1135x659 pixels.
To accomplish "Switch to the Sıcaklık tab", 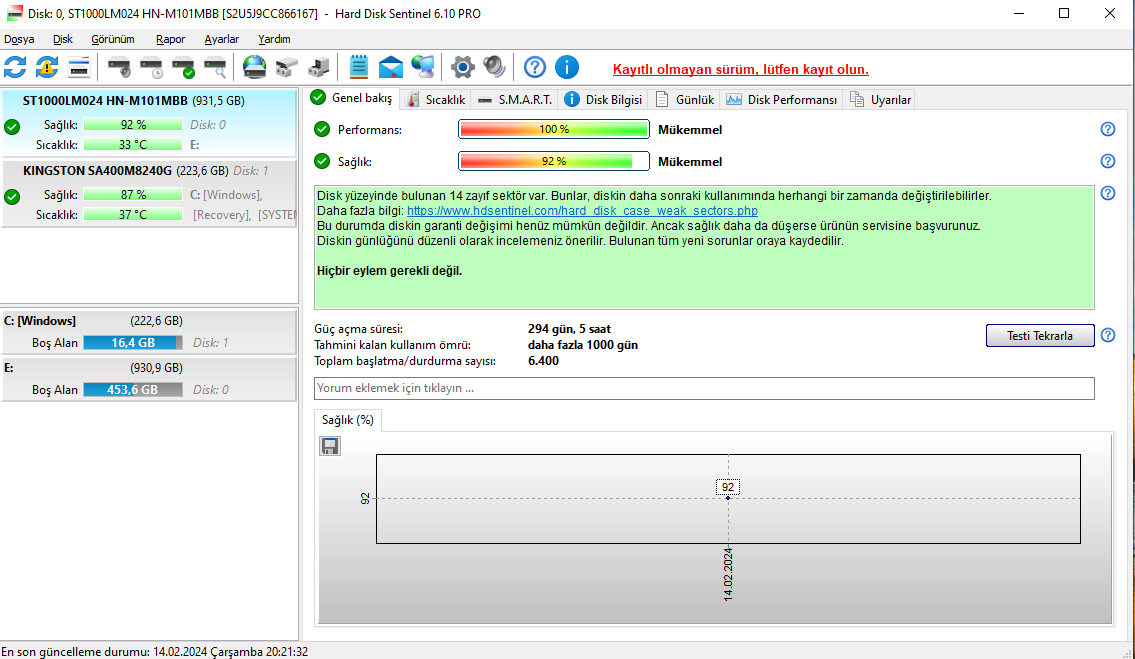I will (436, 100).
